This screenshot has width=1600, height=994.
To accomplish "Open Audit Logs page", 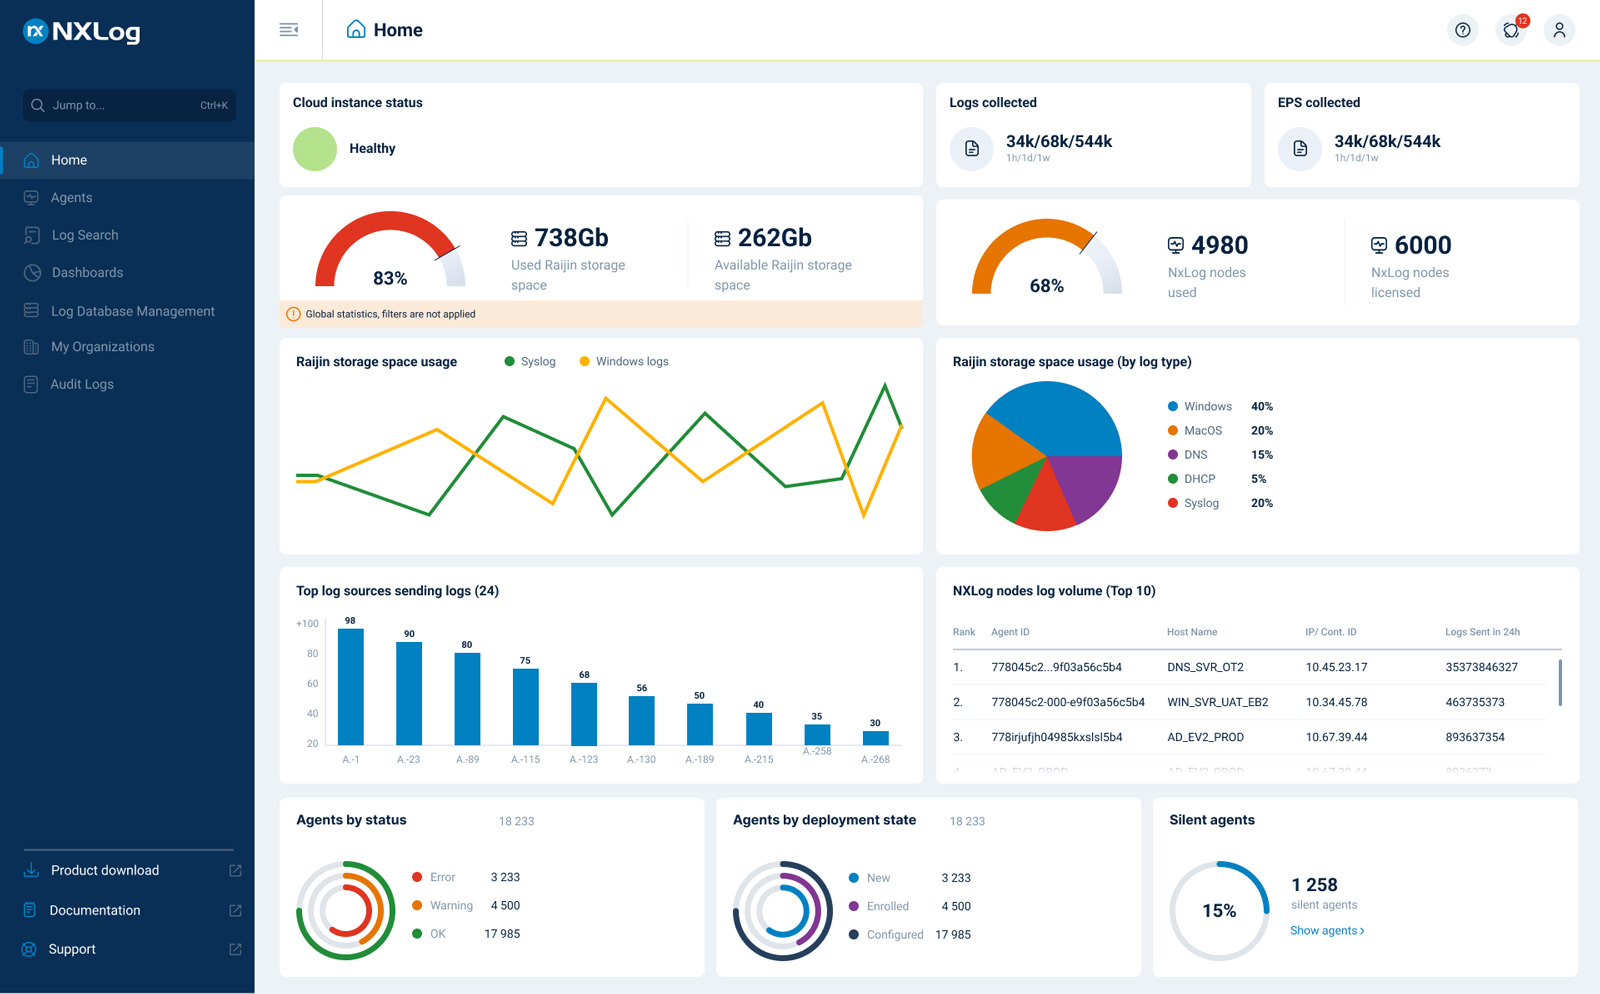I will click(x=127, y=384).
